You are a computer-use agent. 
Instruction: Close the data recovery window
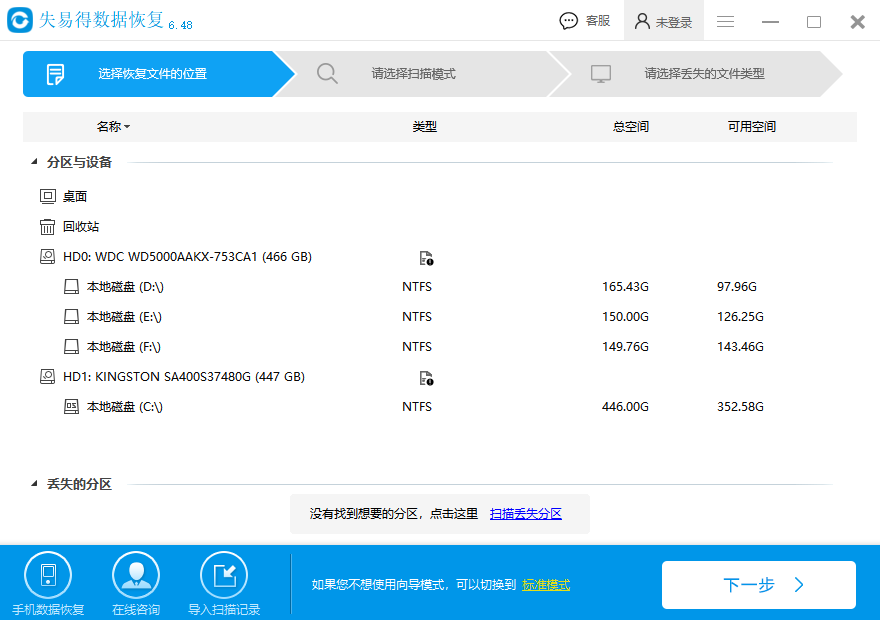(858, 22)
